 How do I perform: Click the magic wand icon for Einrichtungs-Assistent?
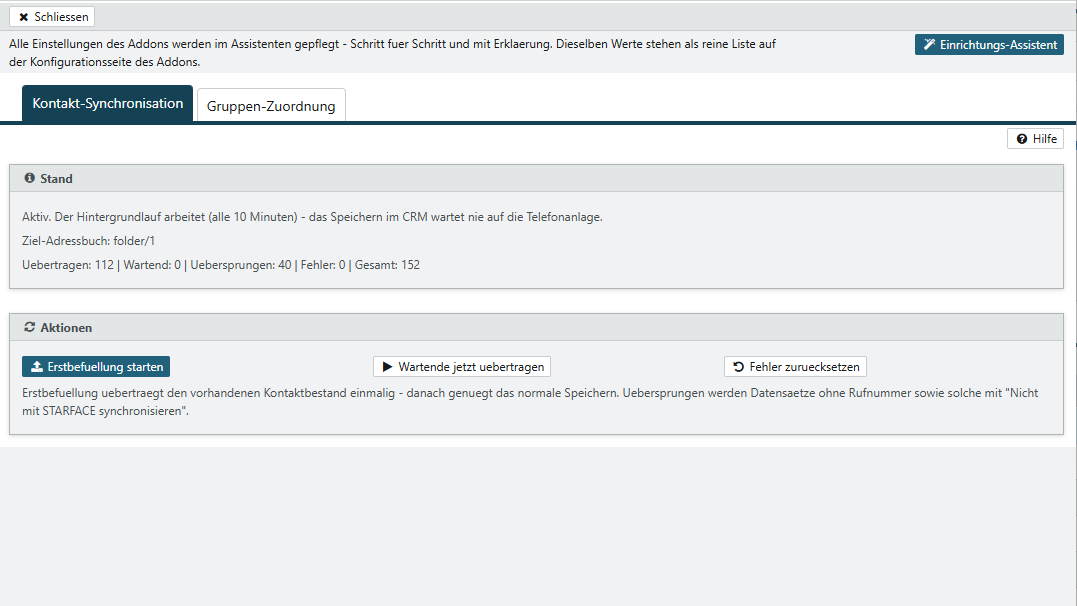[x=929, y=45]
